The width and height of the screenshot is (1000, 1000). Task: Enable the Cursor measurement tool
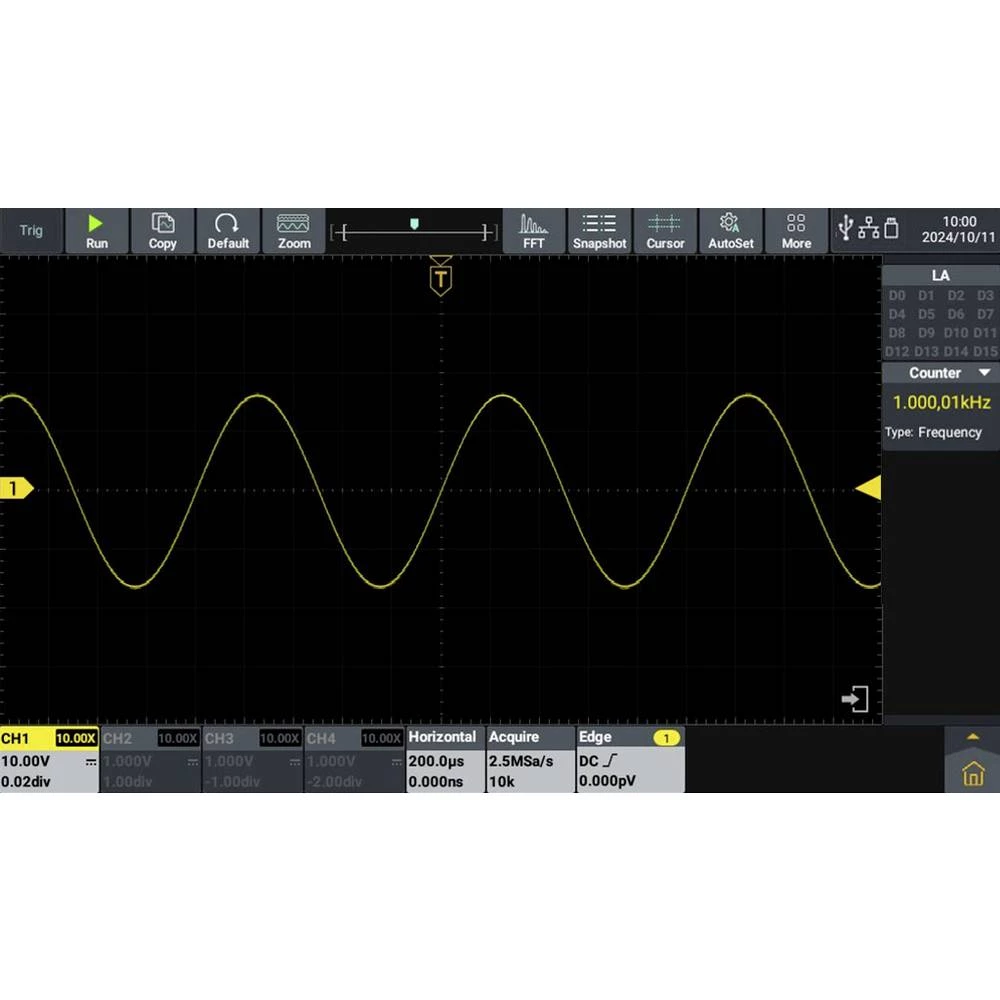click(x=666, y=231)
